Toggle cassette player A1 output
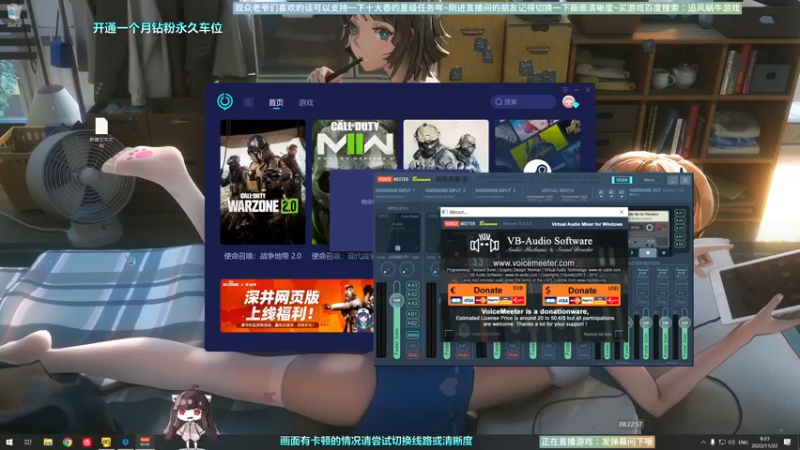The height and width of the screenshot is (450, 800). click(x=680, y=213)
